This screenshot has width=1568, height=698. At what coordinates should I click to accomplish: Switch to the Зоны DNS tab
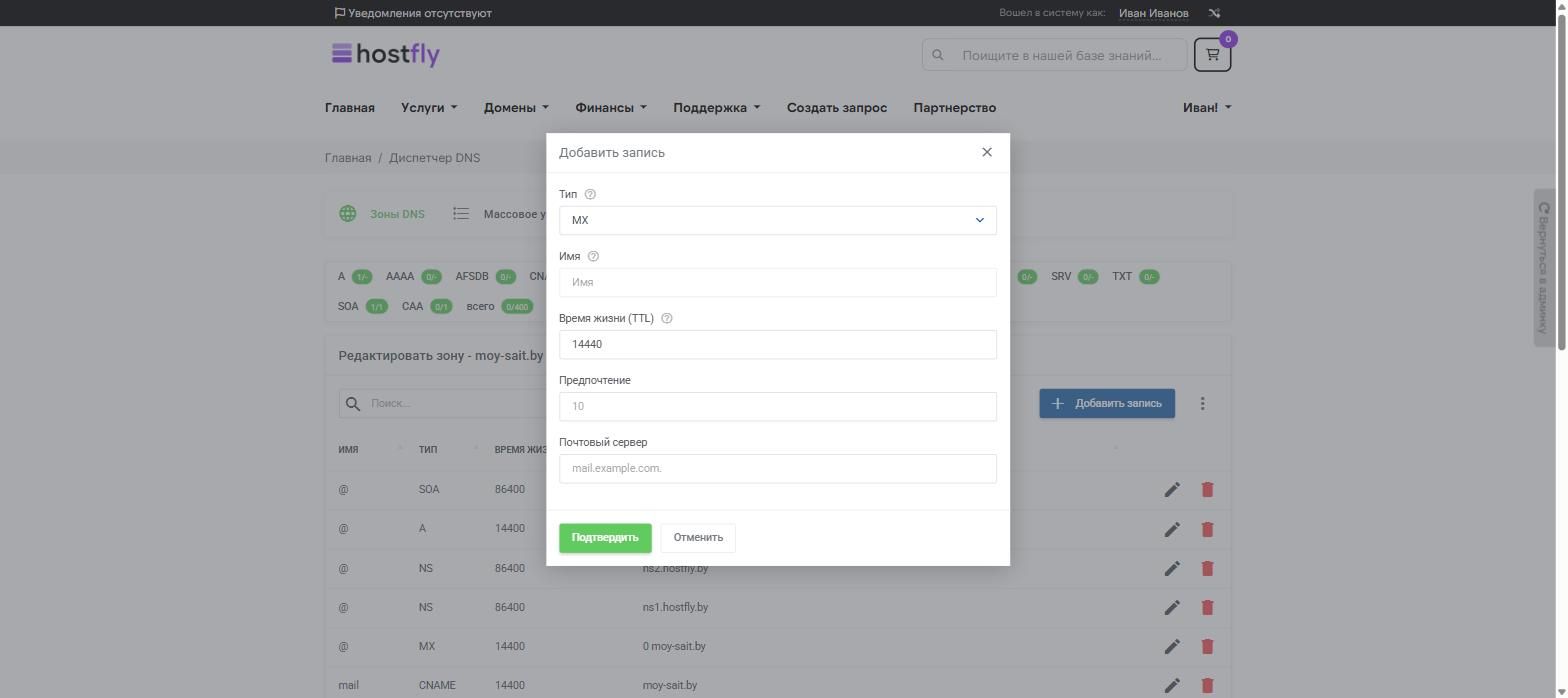point(382,214)
